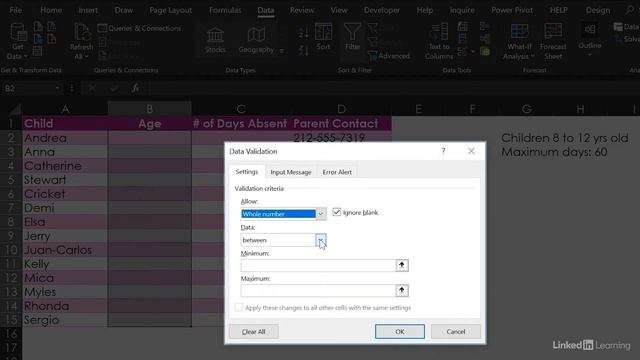This screenshot has width=640, height=360.
Task: Click the Children 8 to 12 yrs old note
Action: coord(564,138)
